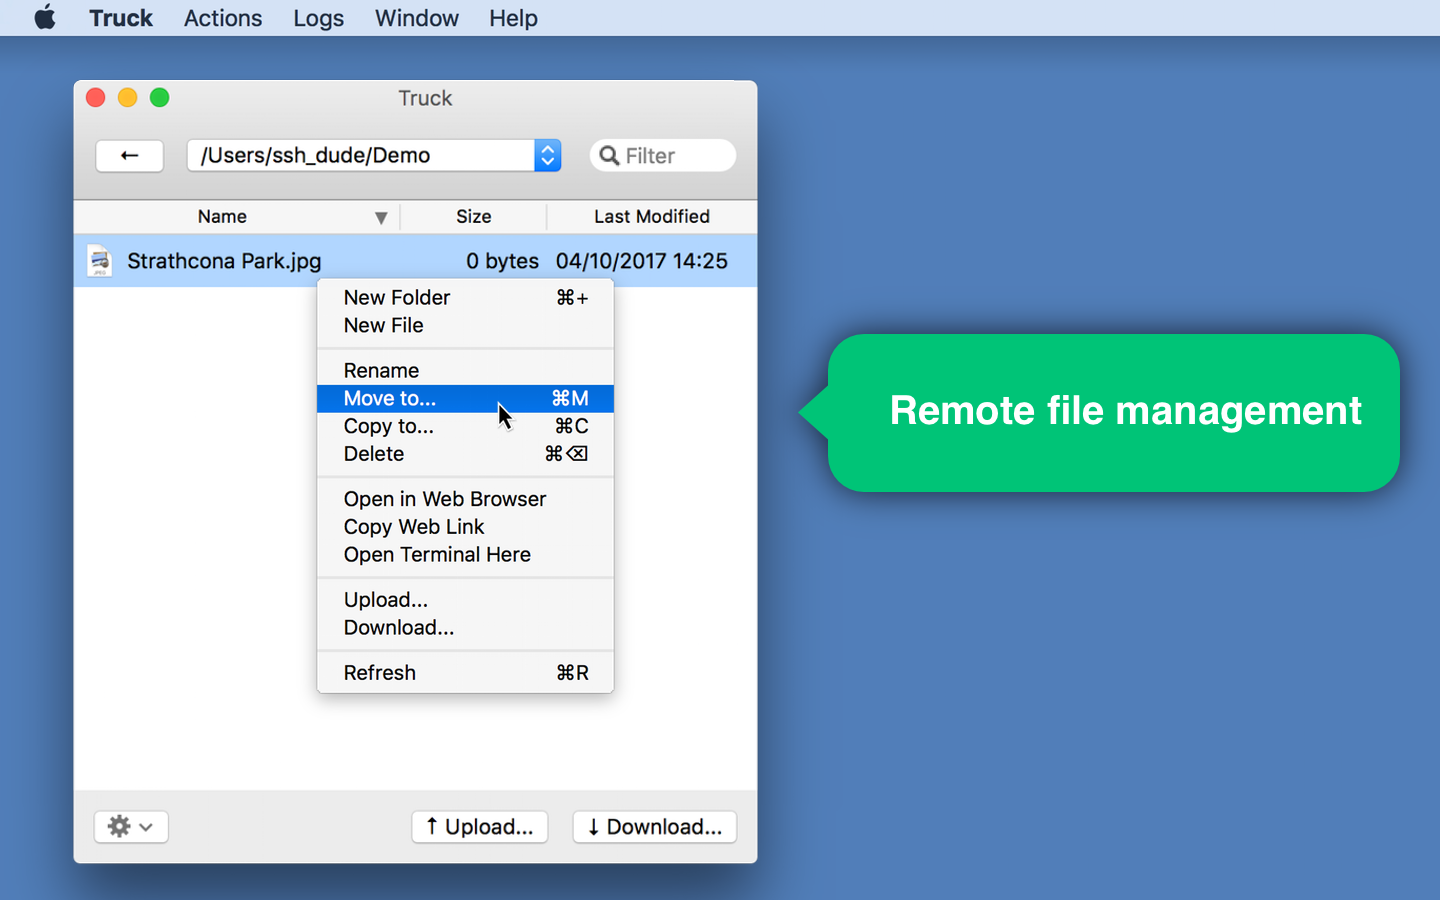The height and width of the screenshot is (900, 1440).
Task: Sort by Size column header
Action: pos(474,216)
